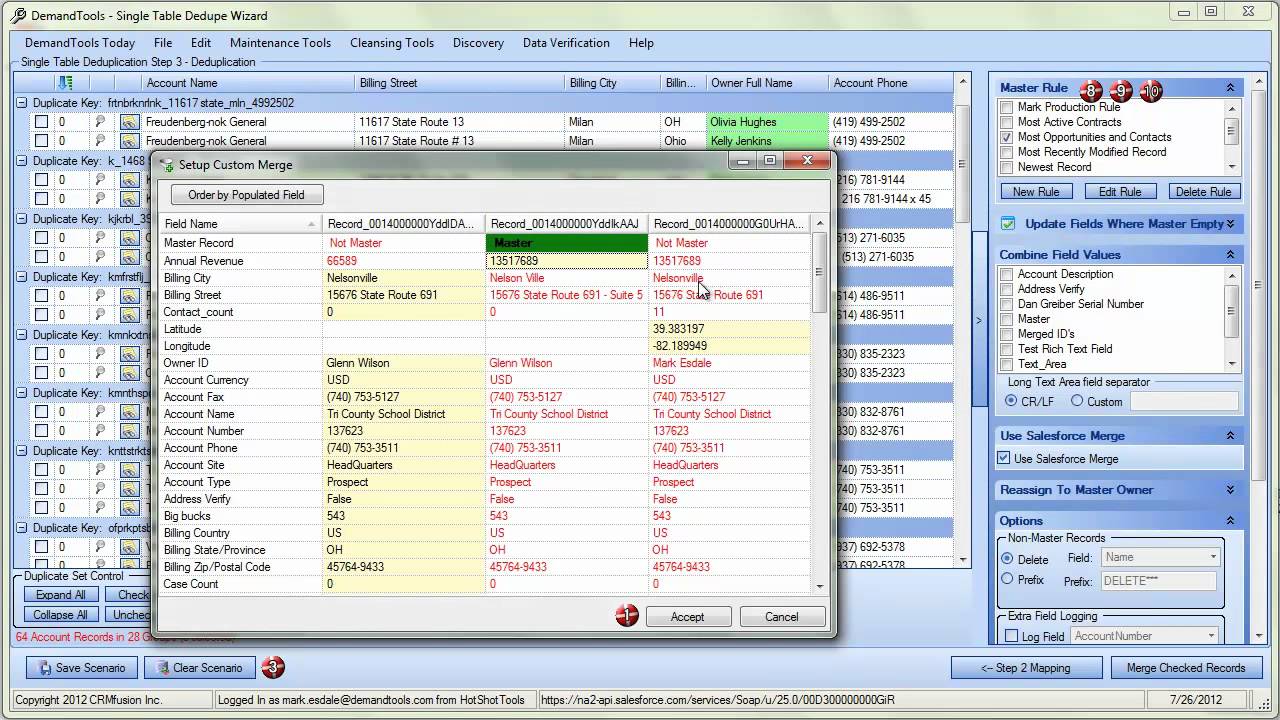Collapse the Duplicate Key k_1468 group
This screenshot has width=1280, height=720.
[x=22, y=161]
